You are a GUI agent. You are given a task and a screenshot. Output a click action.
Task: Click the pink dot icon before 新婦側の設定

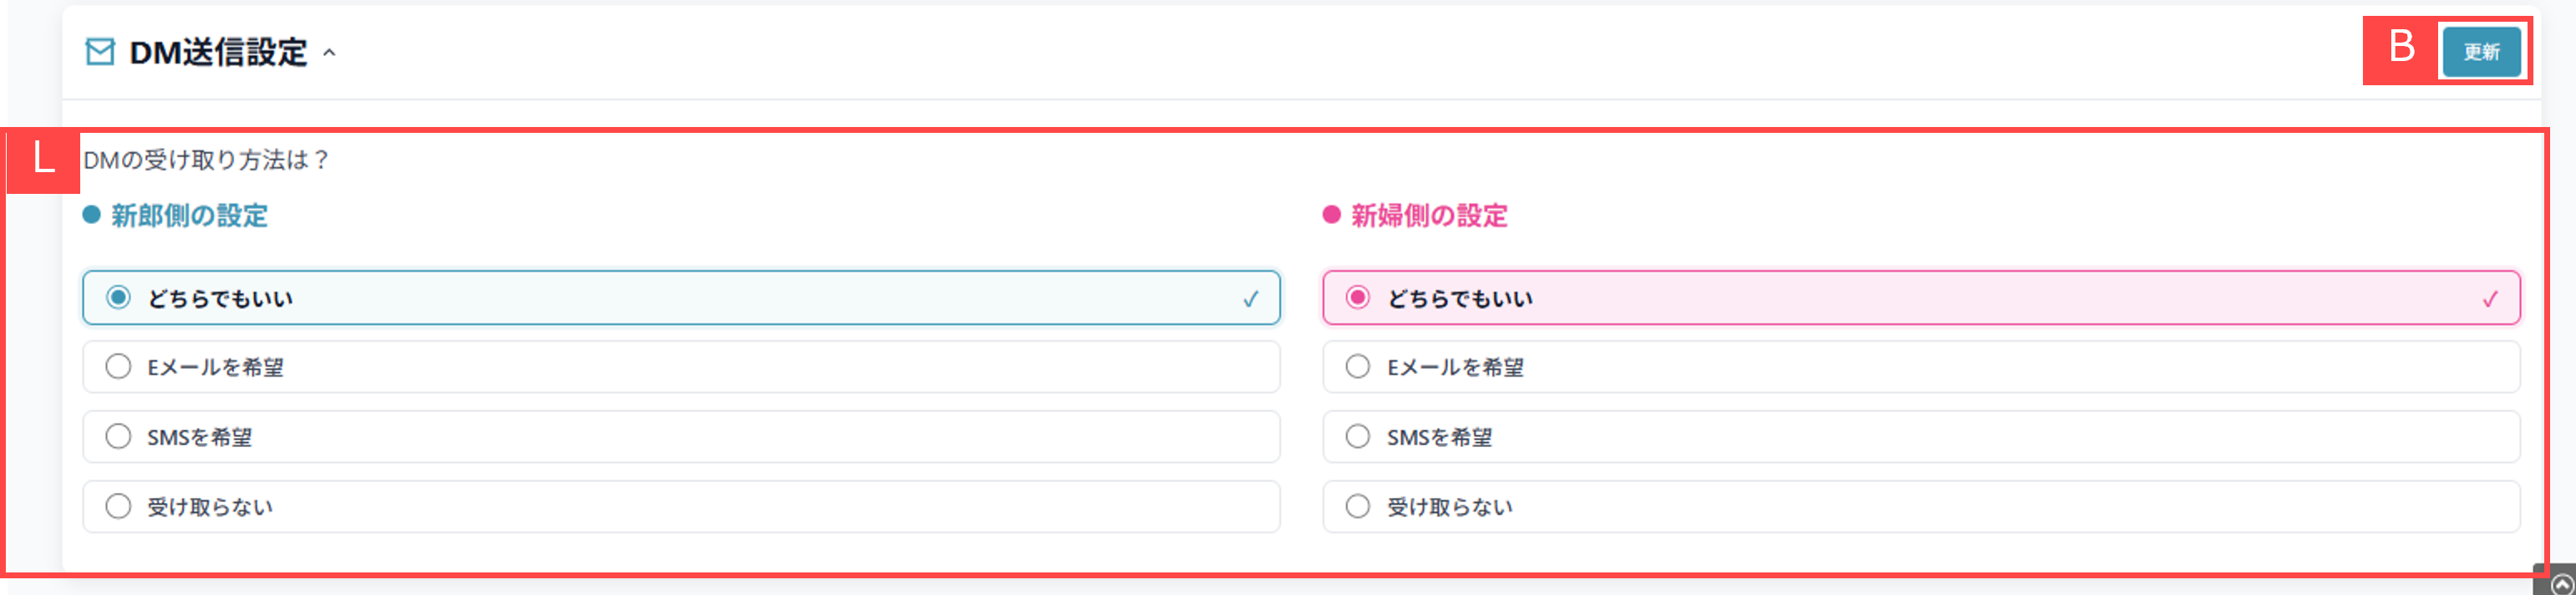click(x=1331, y=213)
